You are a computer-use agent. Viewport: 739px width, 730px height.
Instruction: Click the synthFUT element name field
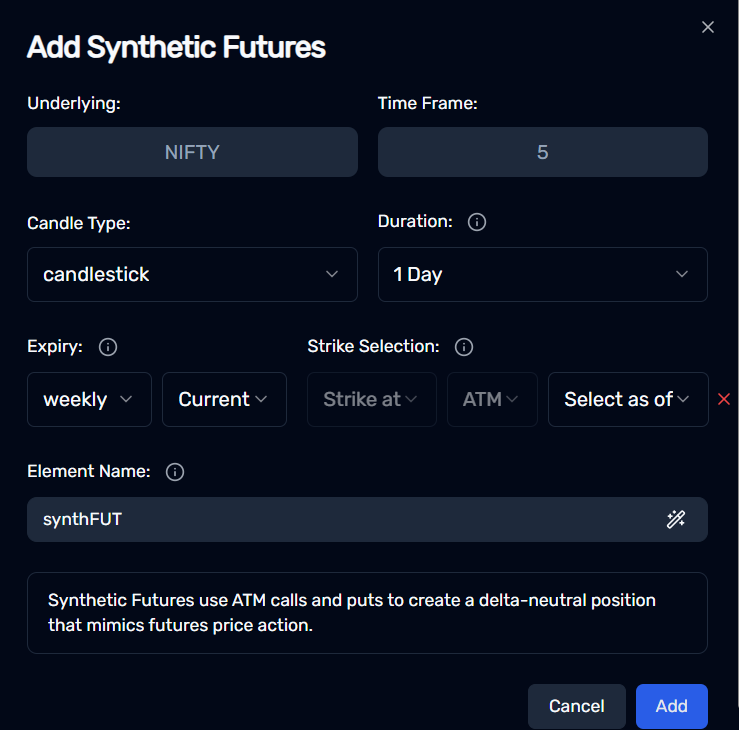pos(367,519)
